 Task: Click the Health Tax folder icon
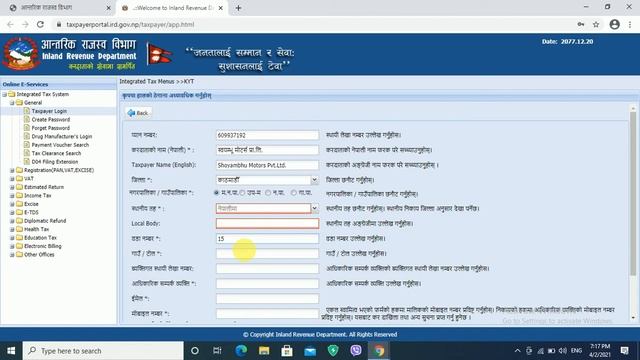click(x=19, y=229)
